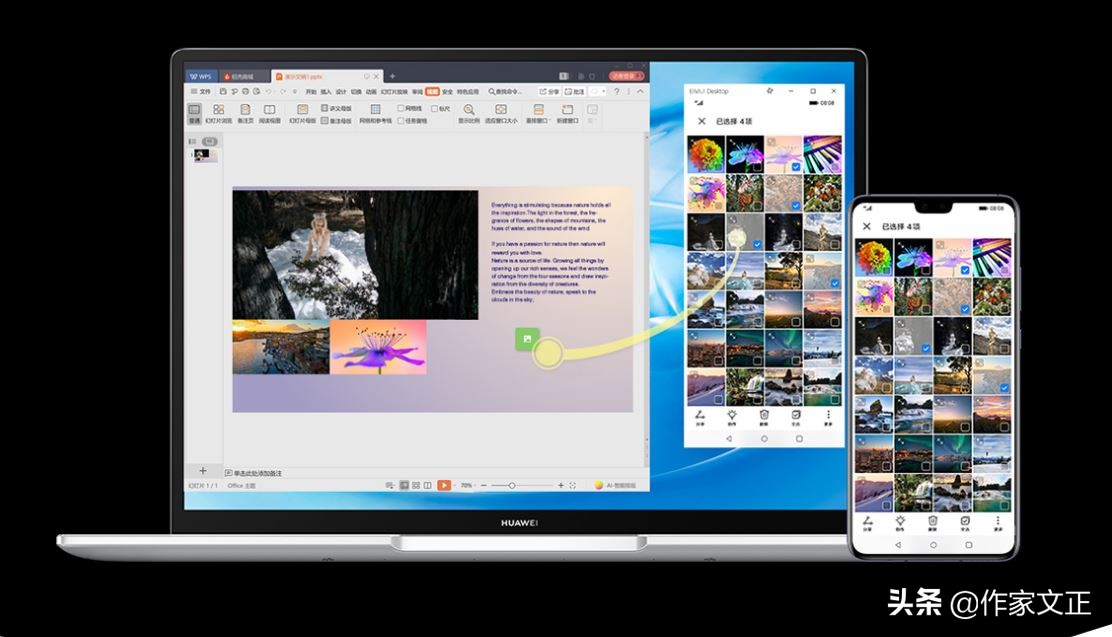The height and width of the screenshot is (637, 1112).
Task: Click the AI smart assistant icon in status bar
Action: pyautogui.click(x=600, y=484)
